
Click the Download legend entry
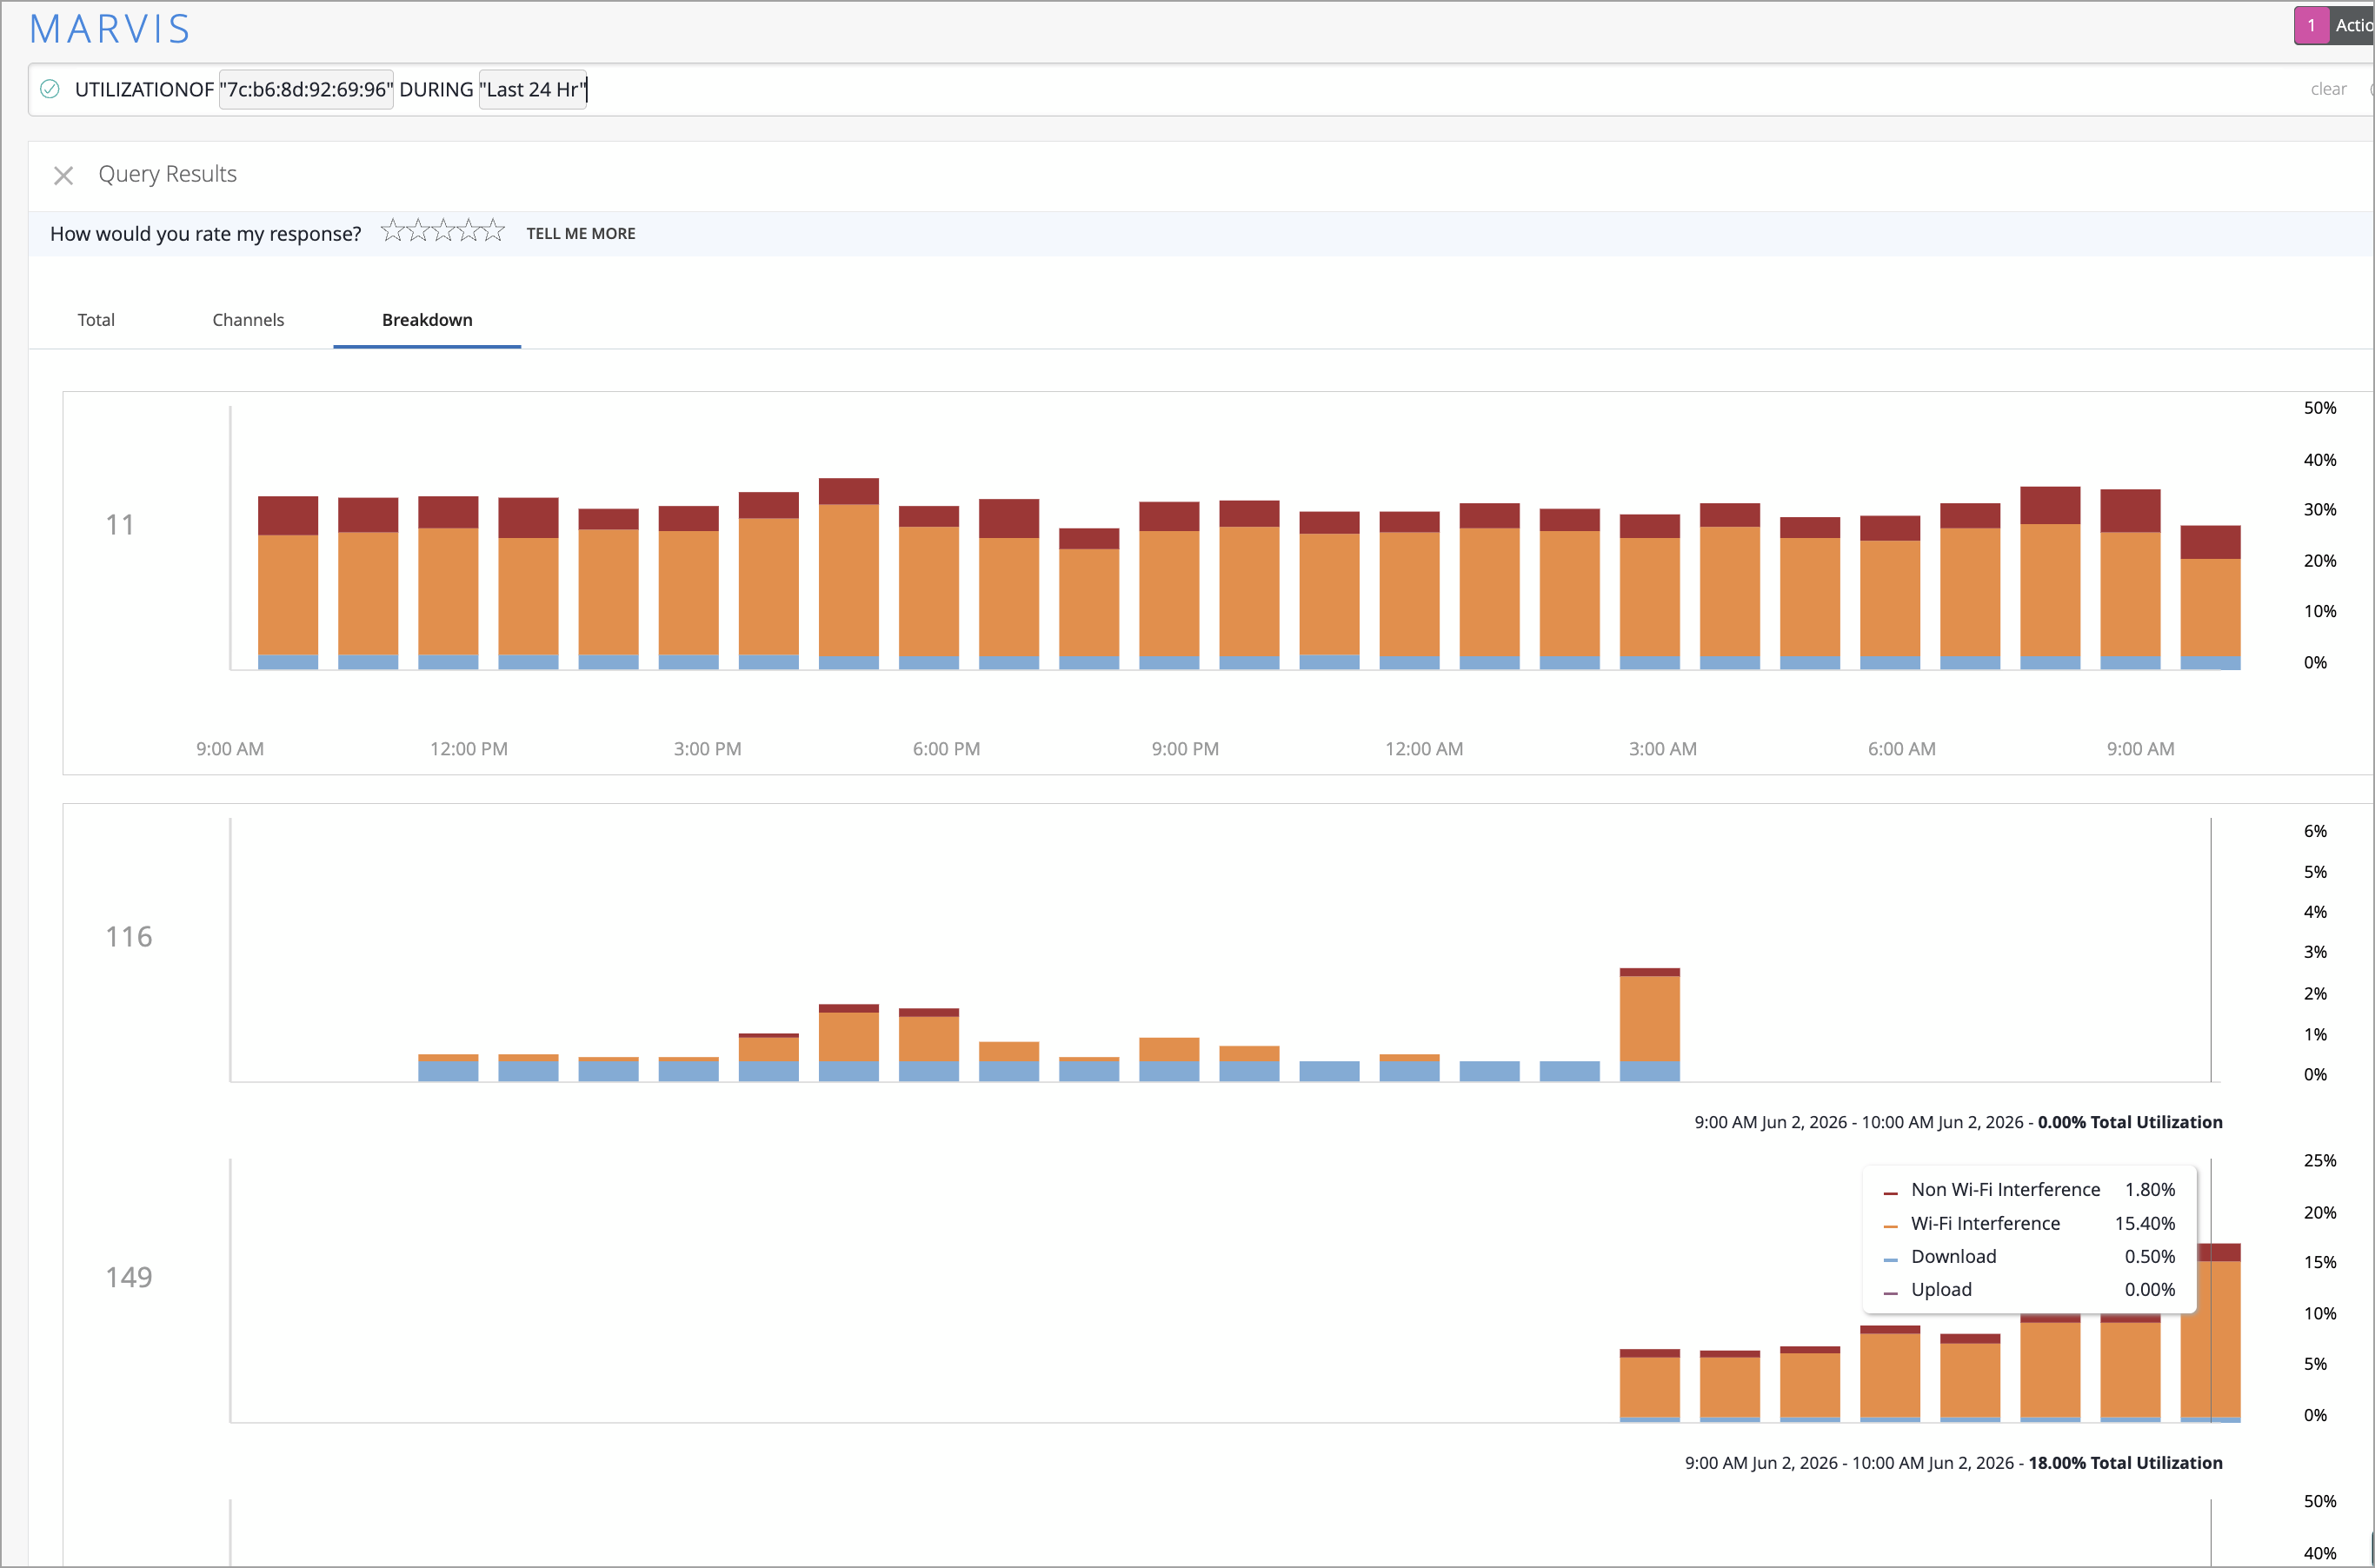click(2029, 1257)
